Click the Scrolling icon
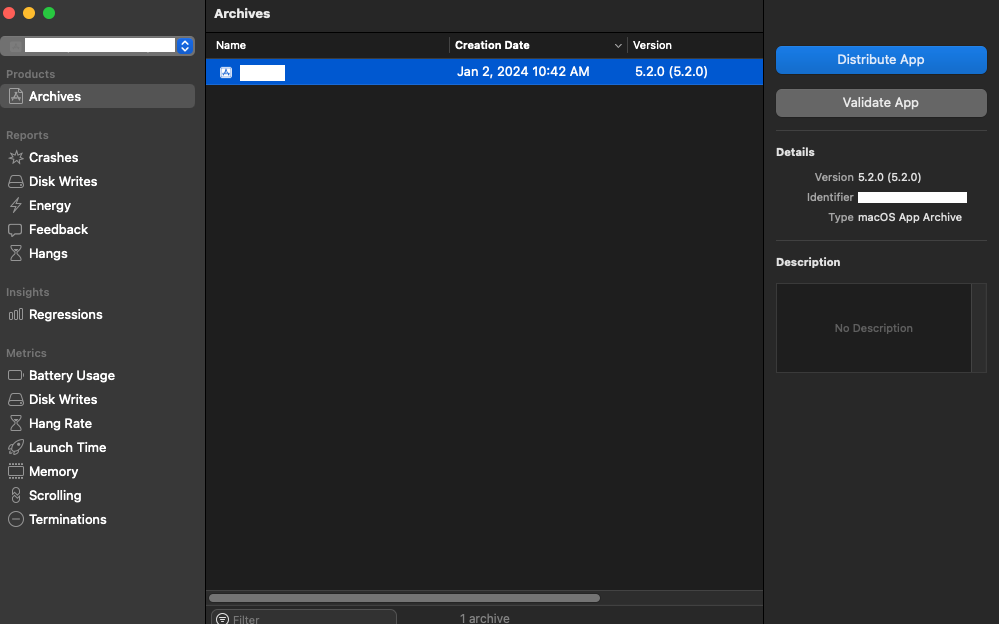999x624 pixels. [16, 495]
